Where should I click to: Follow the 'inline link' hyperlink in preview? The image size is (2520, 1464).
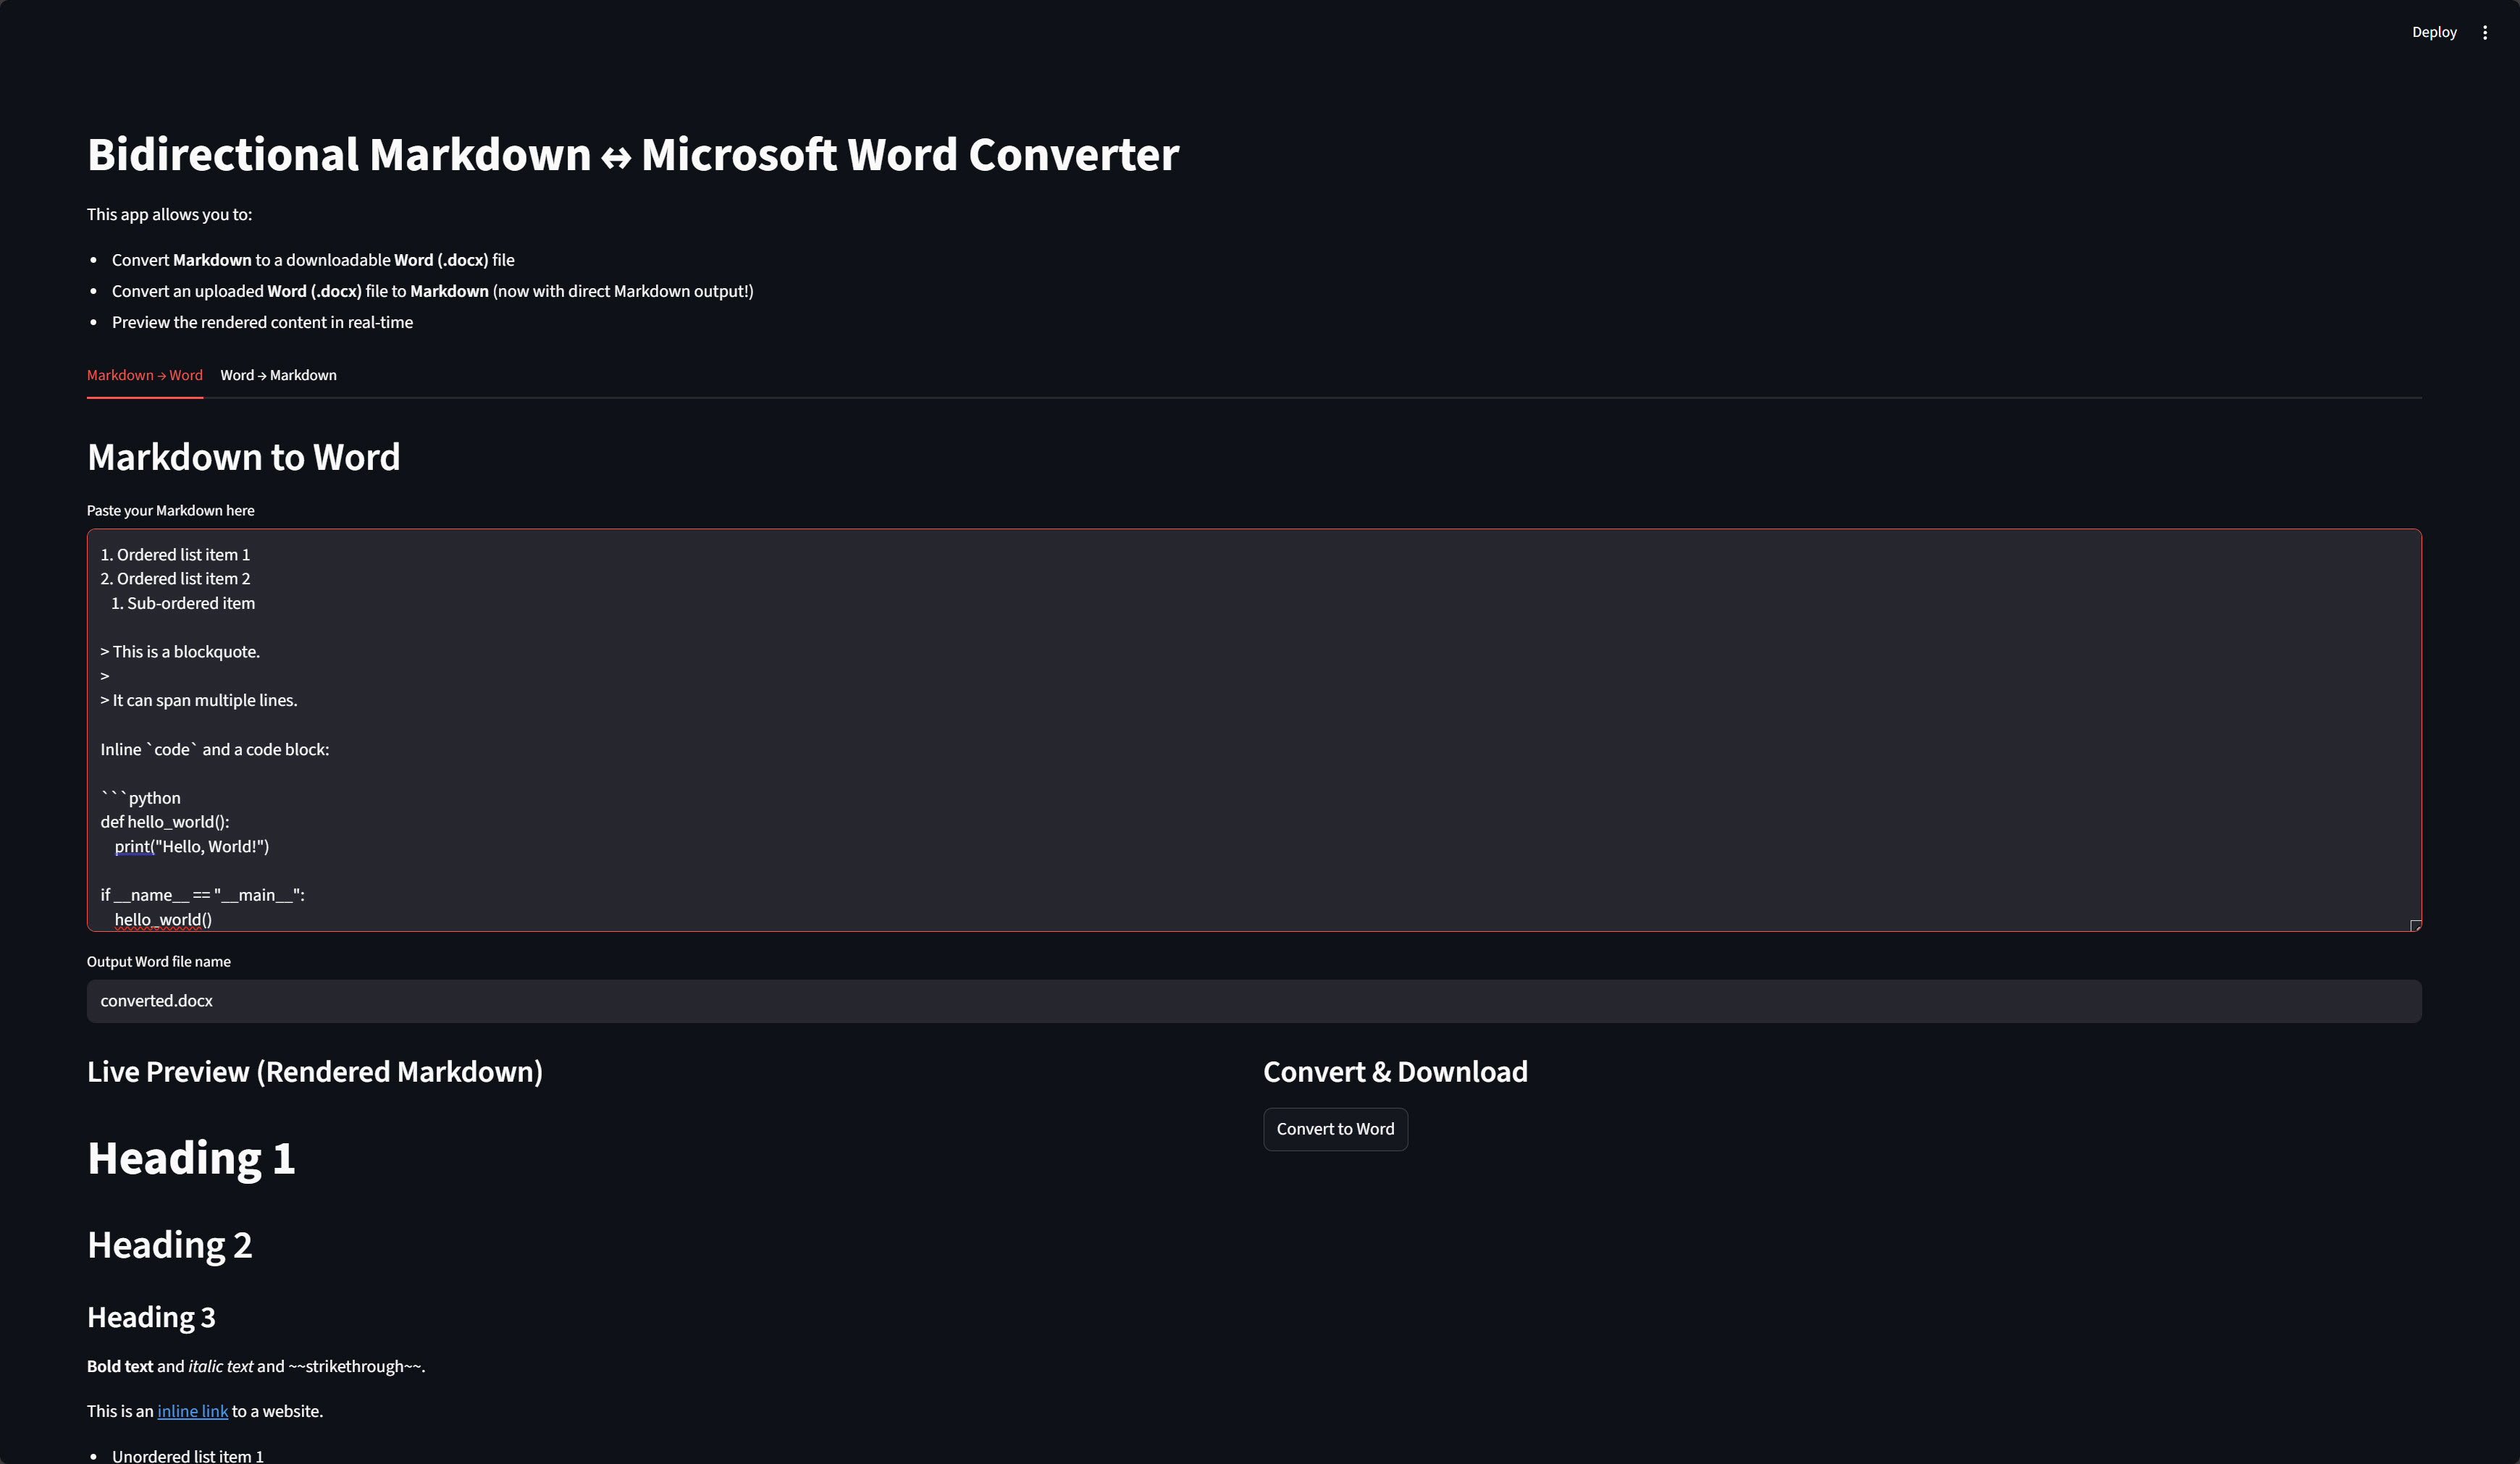(x=192, y=1411)
